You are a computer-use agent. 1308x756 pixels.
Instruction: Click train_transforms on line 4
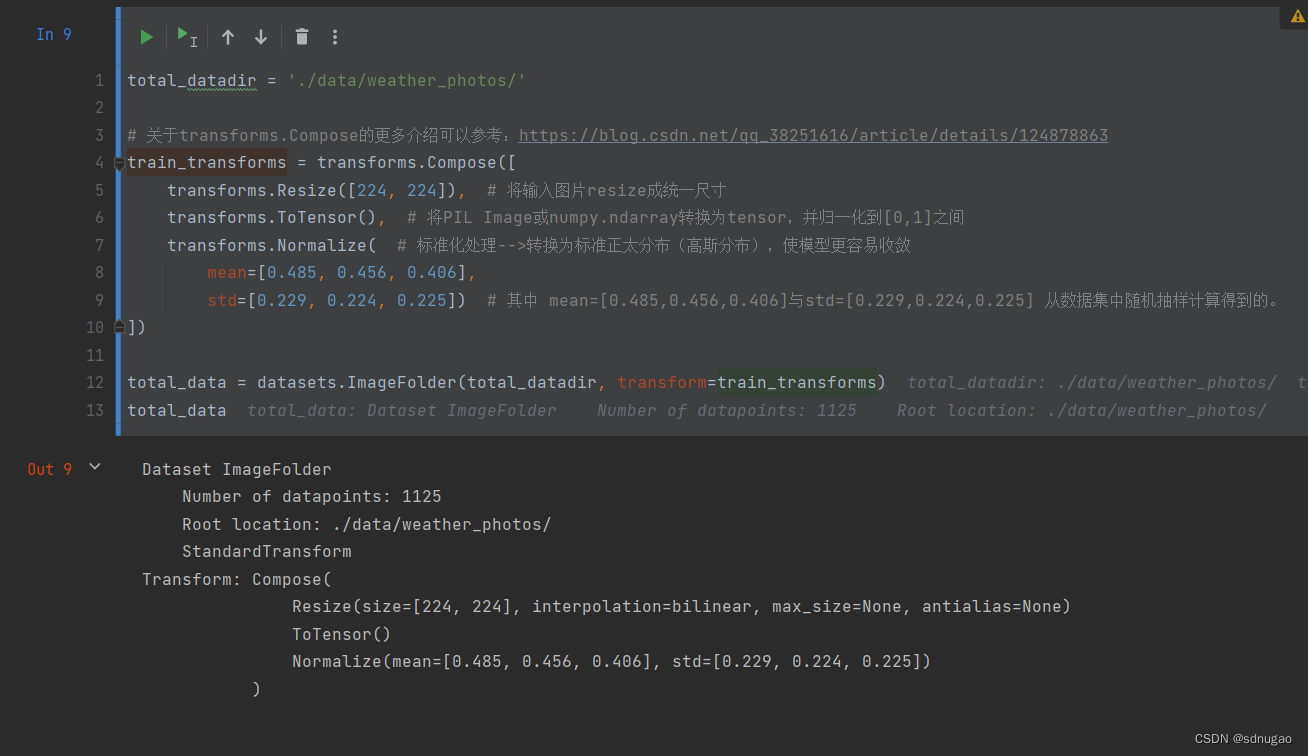pyautogui.click(x=207, y=162)
